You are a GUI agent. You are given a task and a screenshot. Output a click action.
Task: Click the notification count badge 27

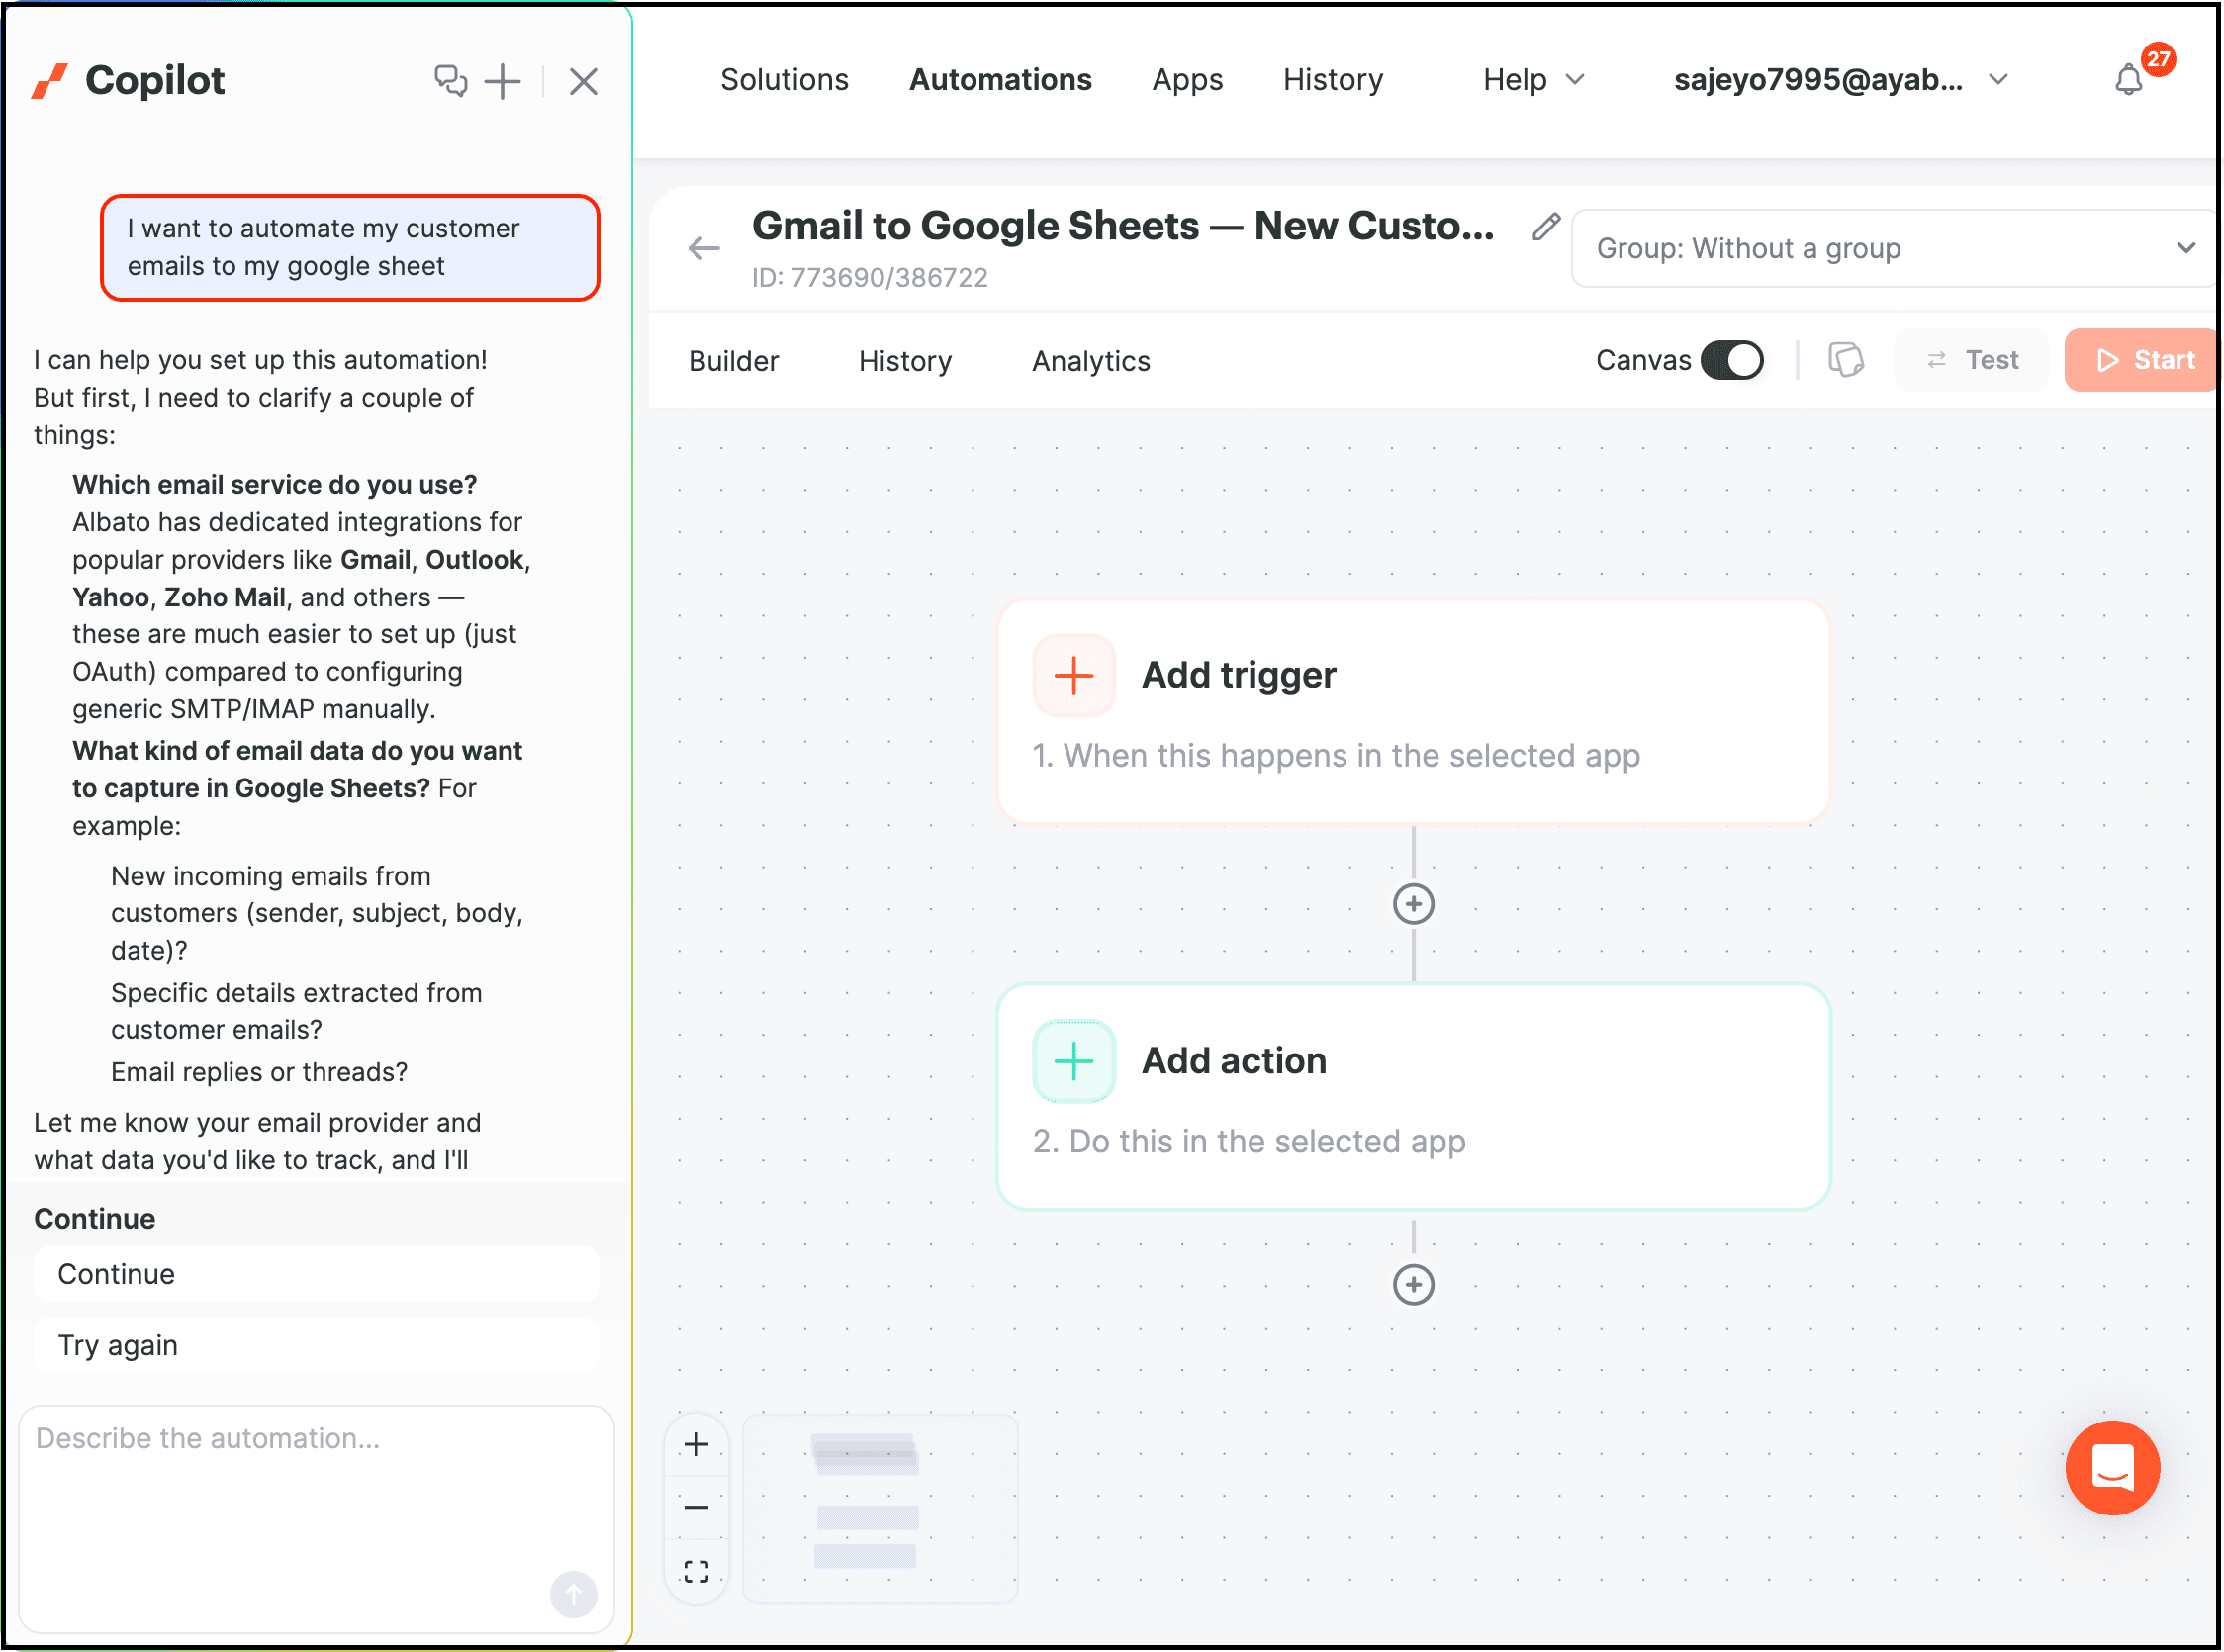point(2159,59)
